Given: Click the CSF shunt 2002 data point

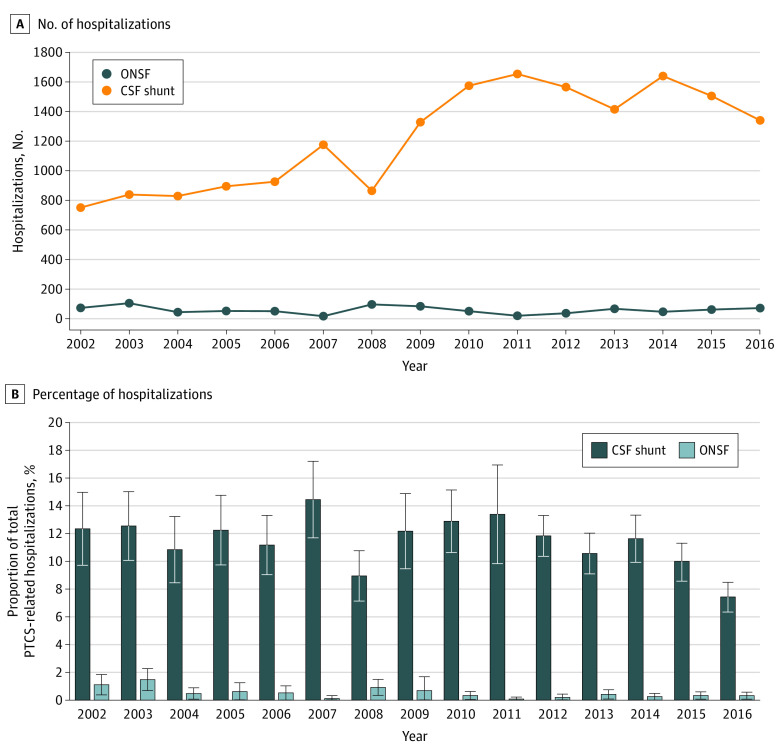Looking at the screenshot, I should 81,207.
